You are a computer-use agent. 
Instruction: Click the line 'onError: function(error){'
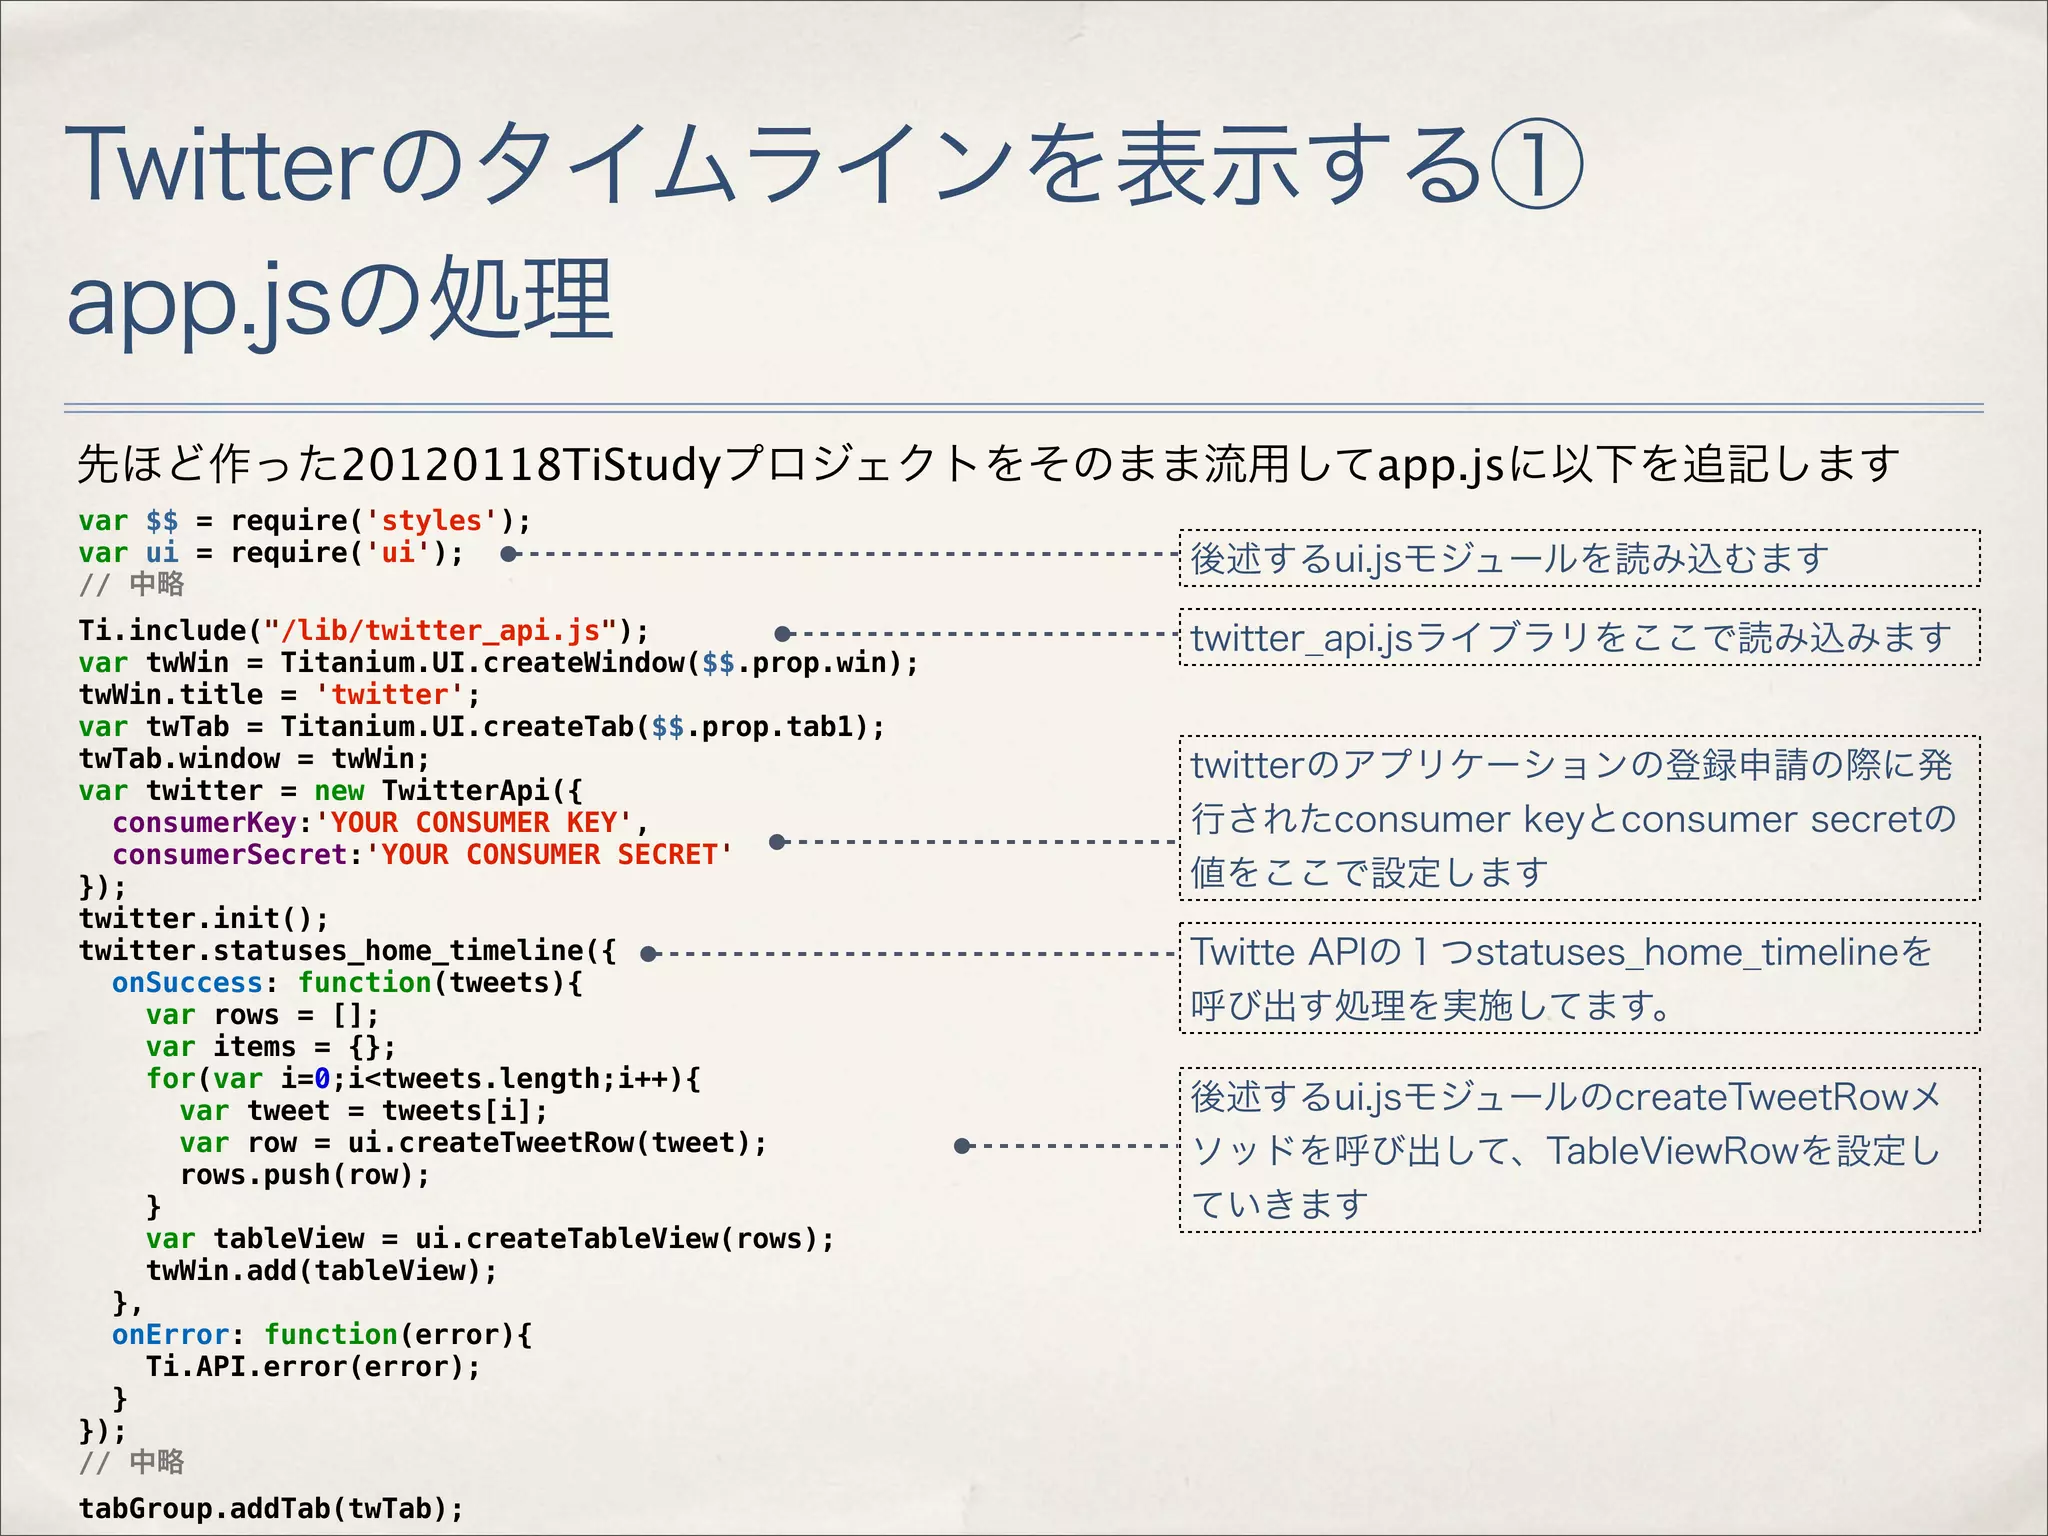pos(322,1335)
